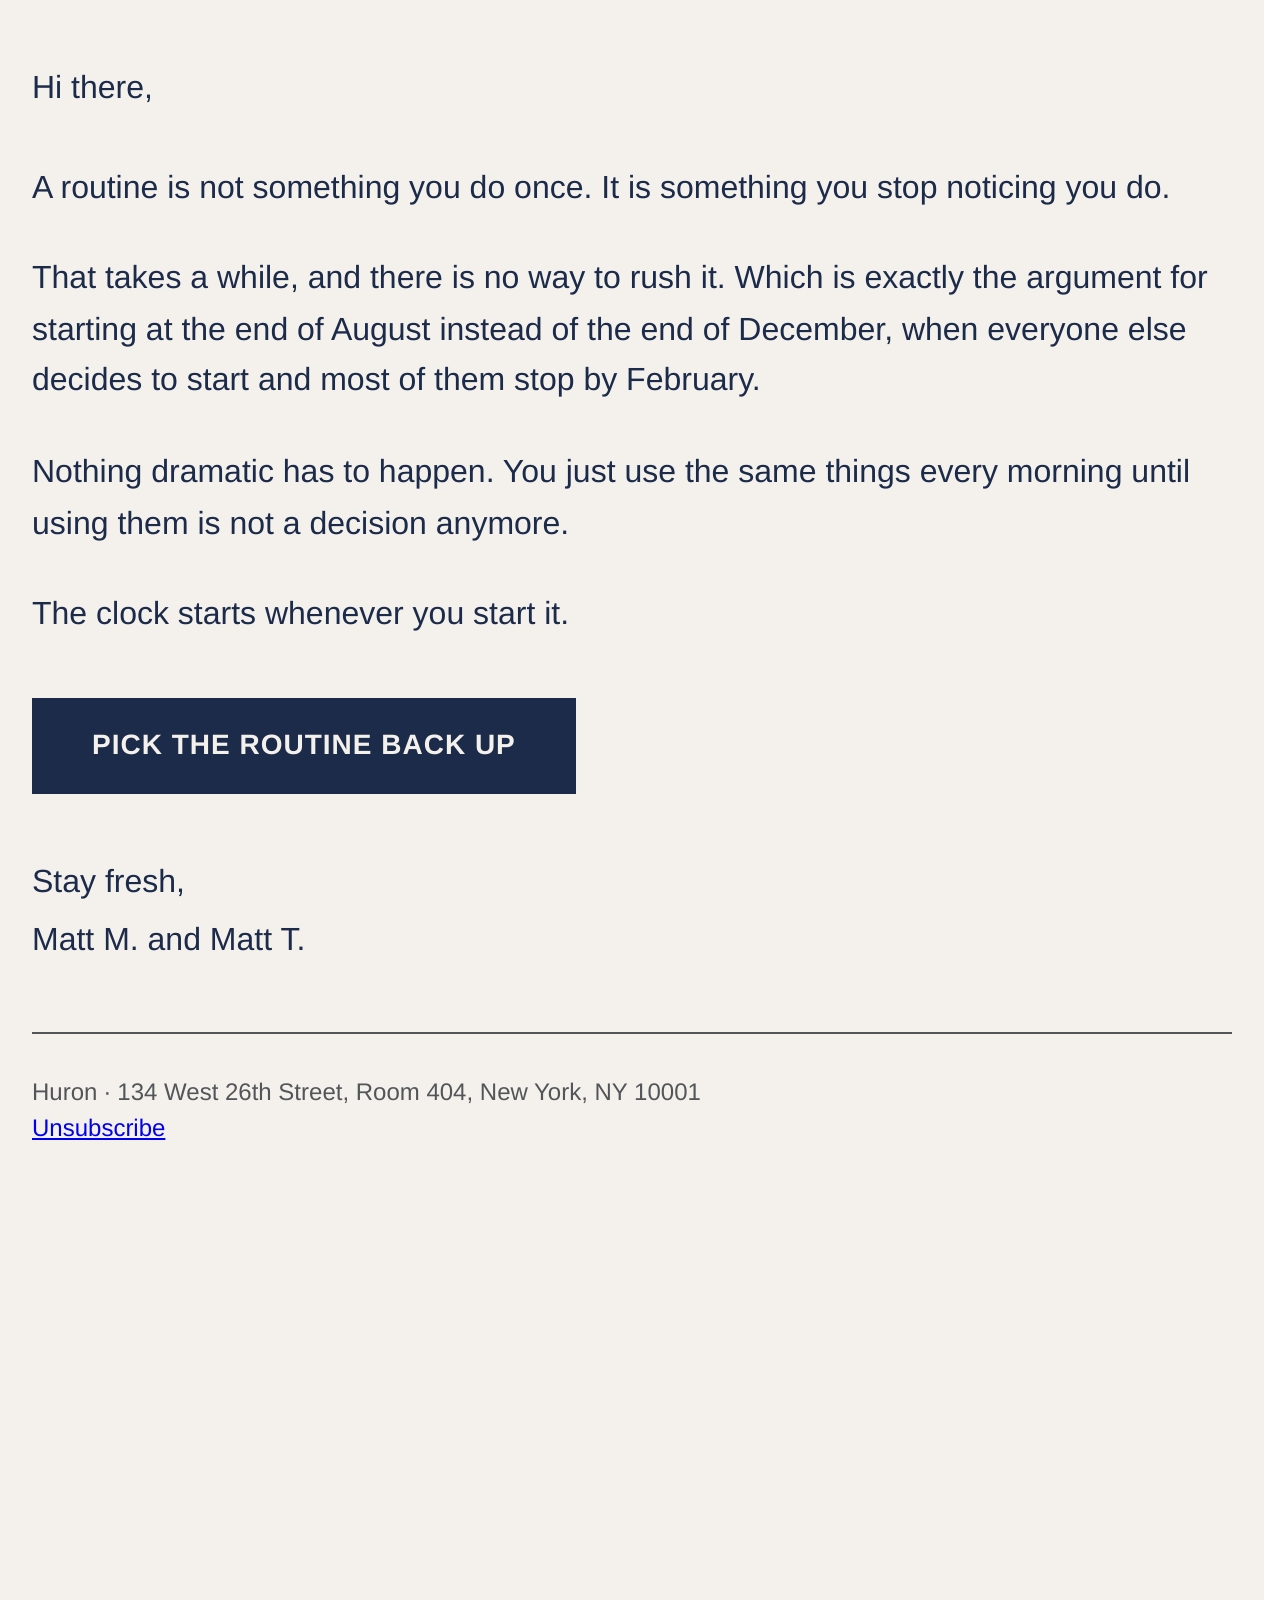This screenshot has height=1600, width=1264.
Task: Click the signature 'Matt M. and Matt T.'
Action: (x=168, y=939)
